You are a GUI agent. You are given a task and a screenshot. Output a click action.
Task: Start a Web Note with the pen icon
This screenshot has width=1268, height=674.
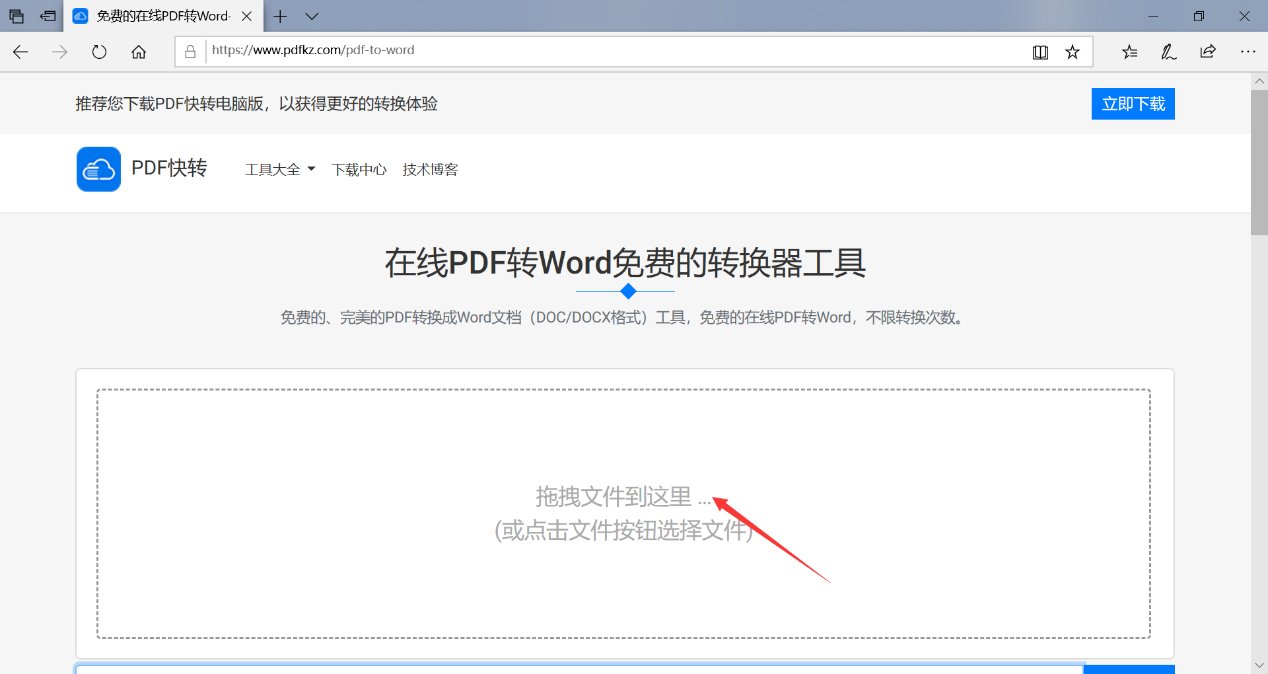click(x=1168, y=51)
